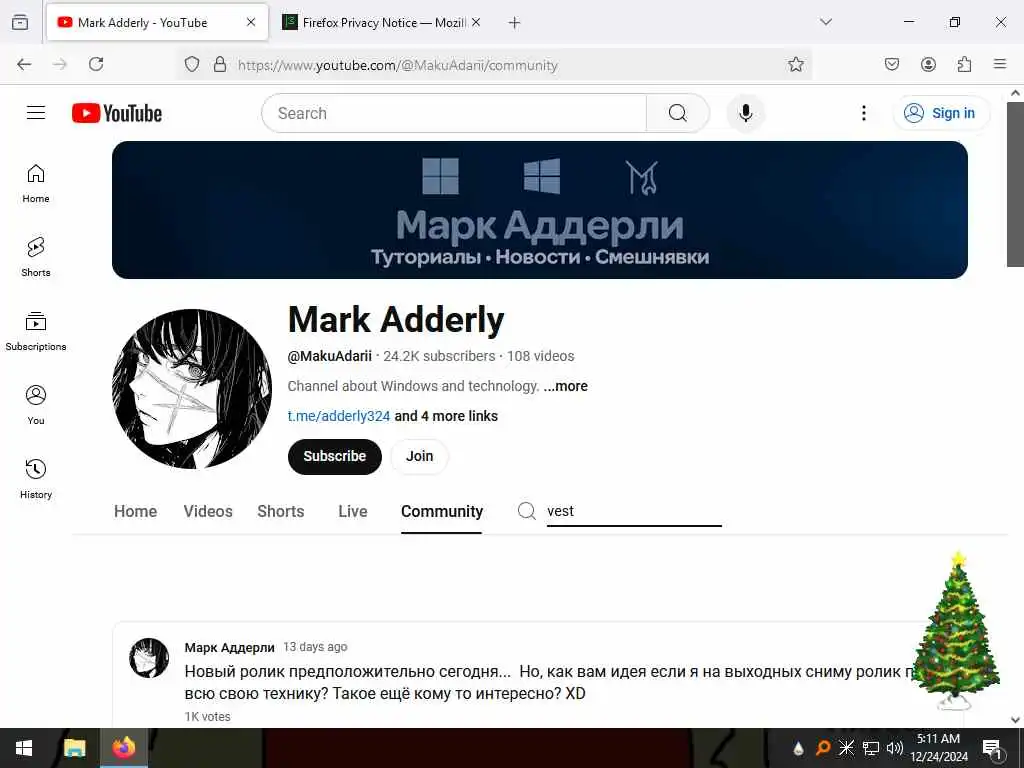
Task: Open channel Videos tab
Action: [x=208, y=511]
